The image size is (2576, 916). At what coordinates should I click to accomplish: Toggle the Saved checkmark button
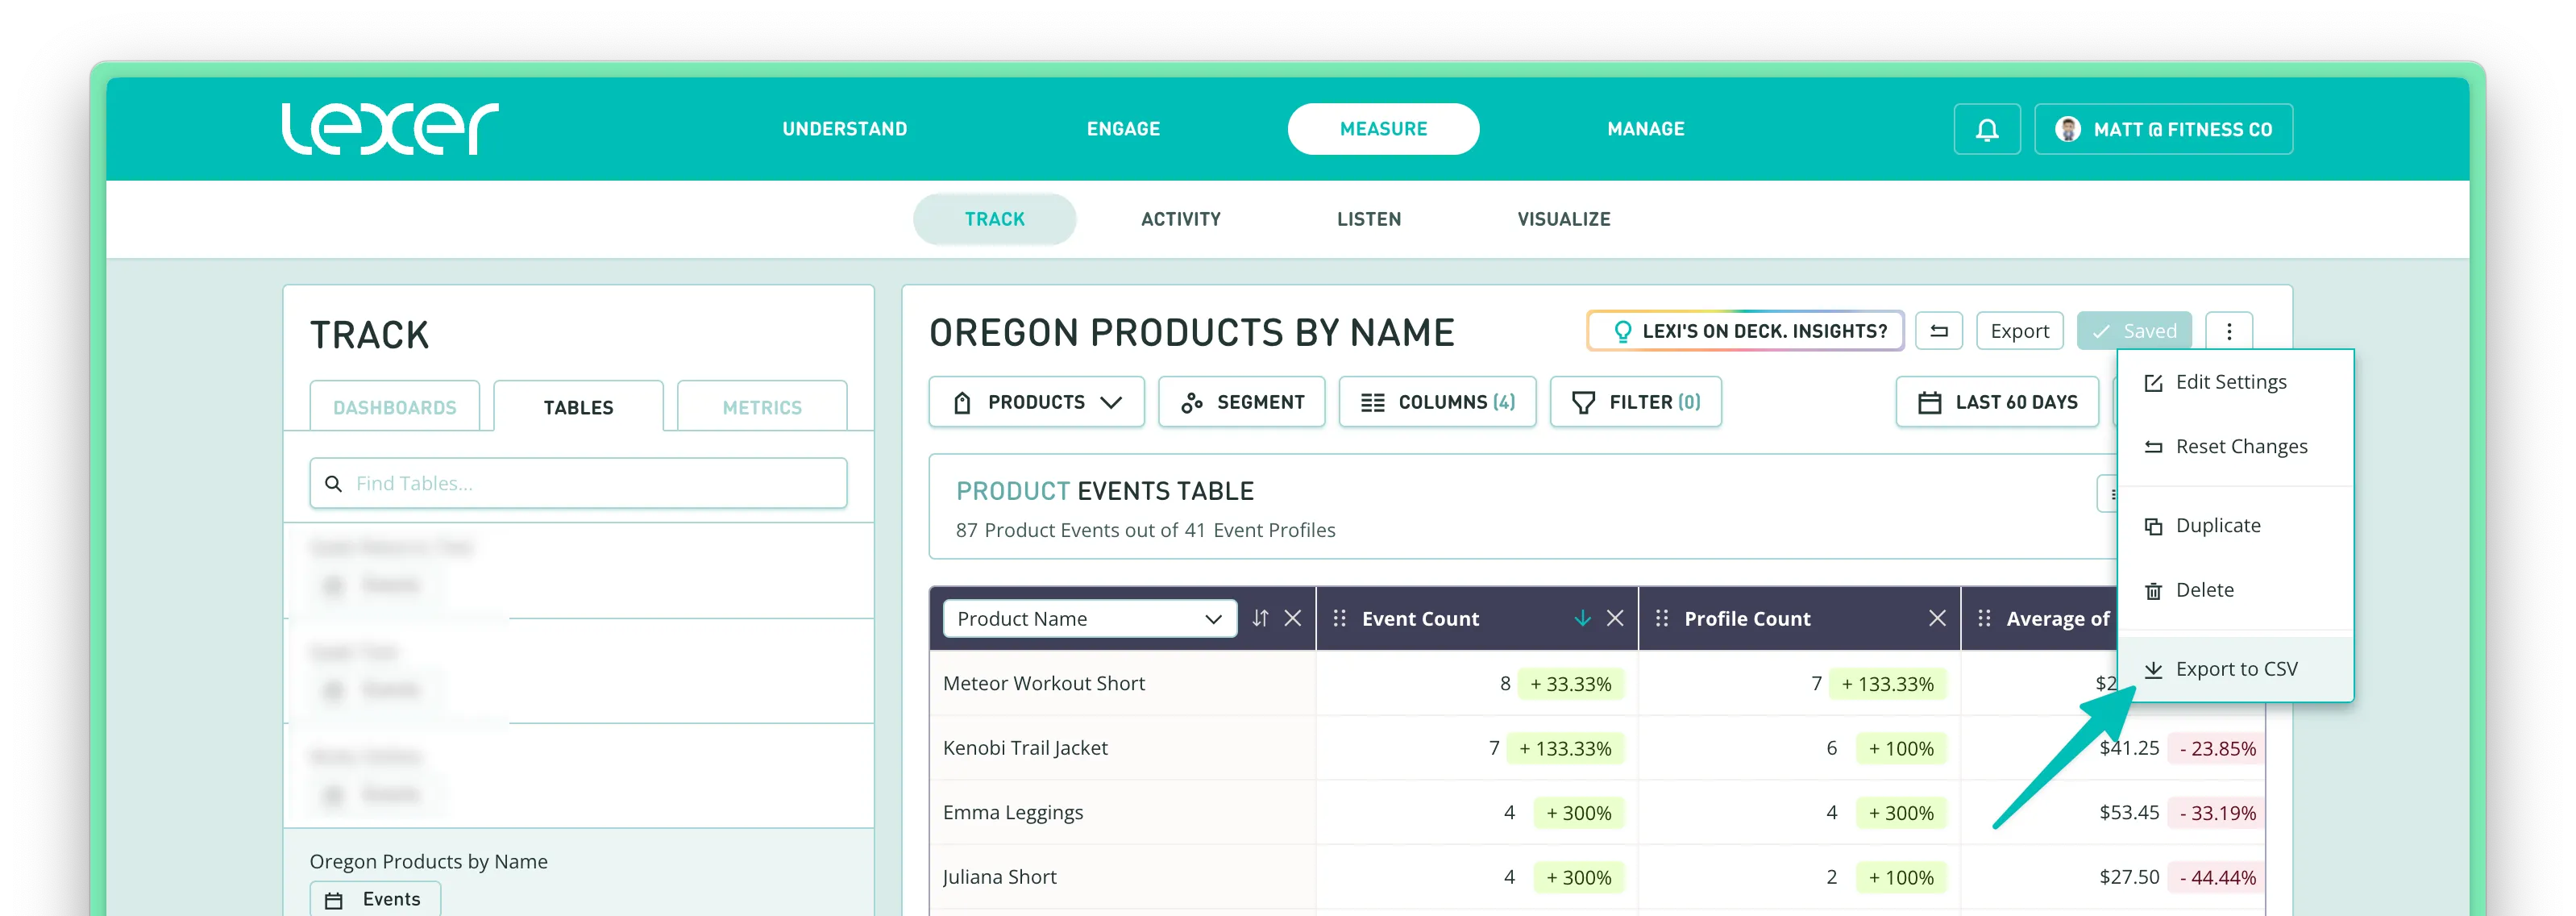click(2133, 331)
